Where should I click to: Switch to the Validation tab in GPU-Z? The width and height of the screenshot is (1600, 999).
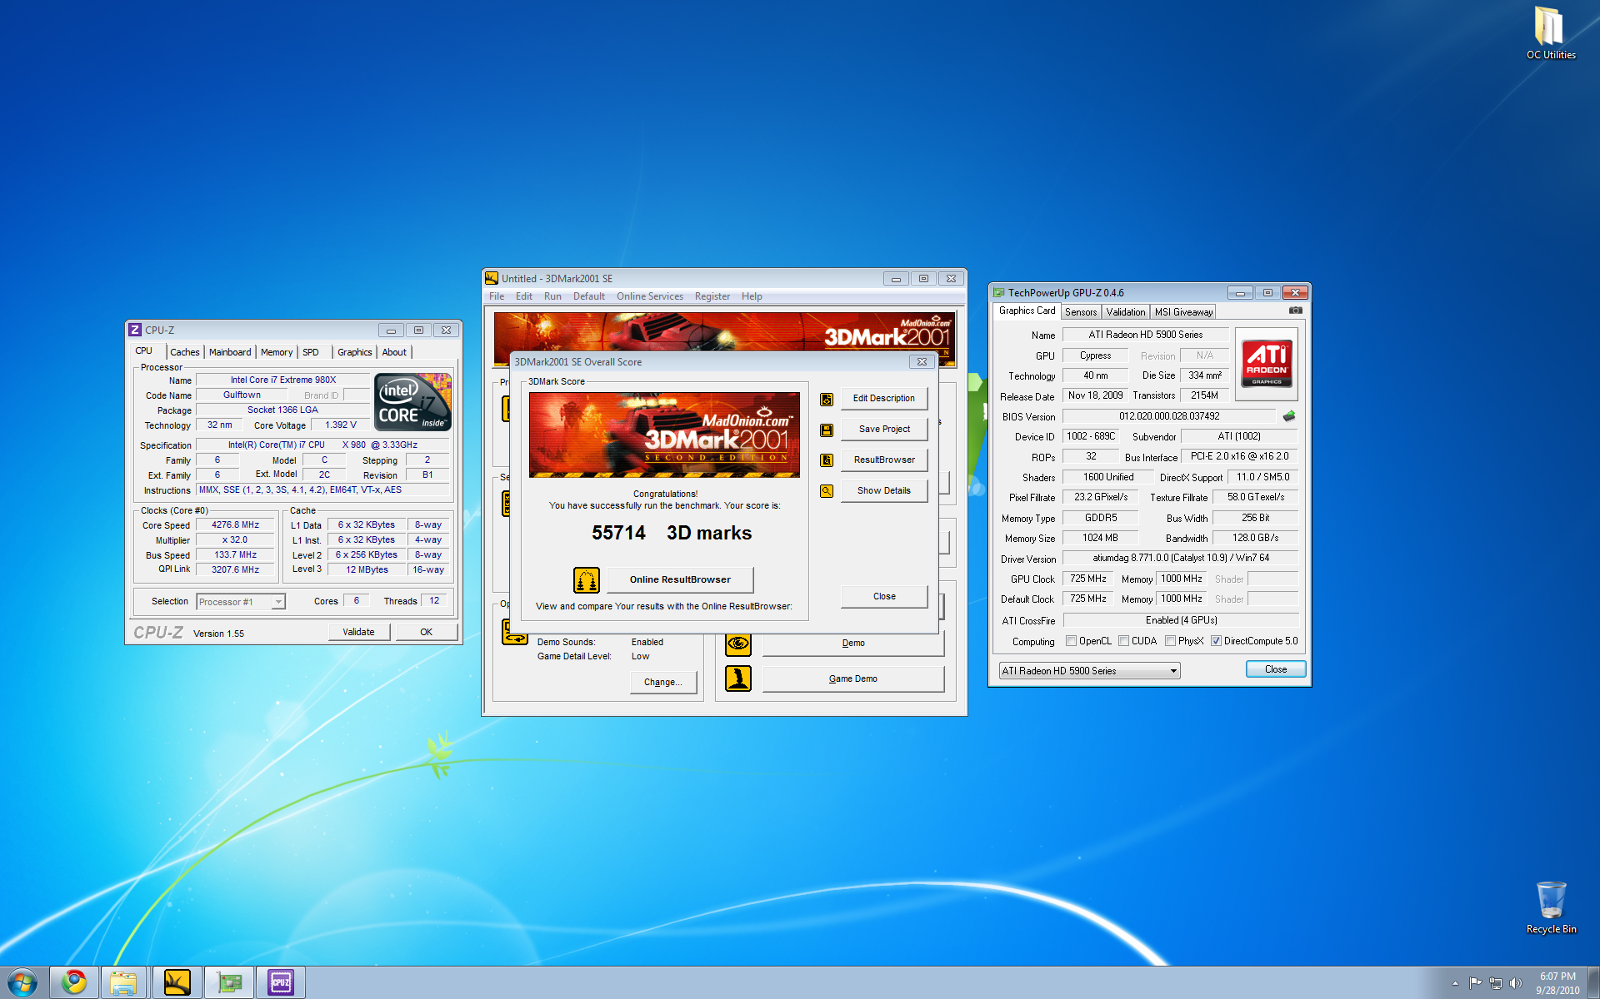click(x=1126, y=312)
